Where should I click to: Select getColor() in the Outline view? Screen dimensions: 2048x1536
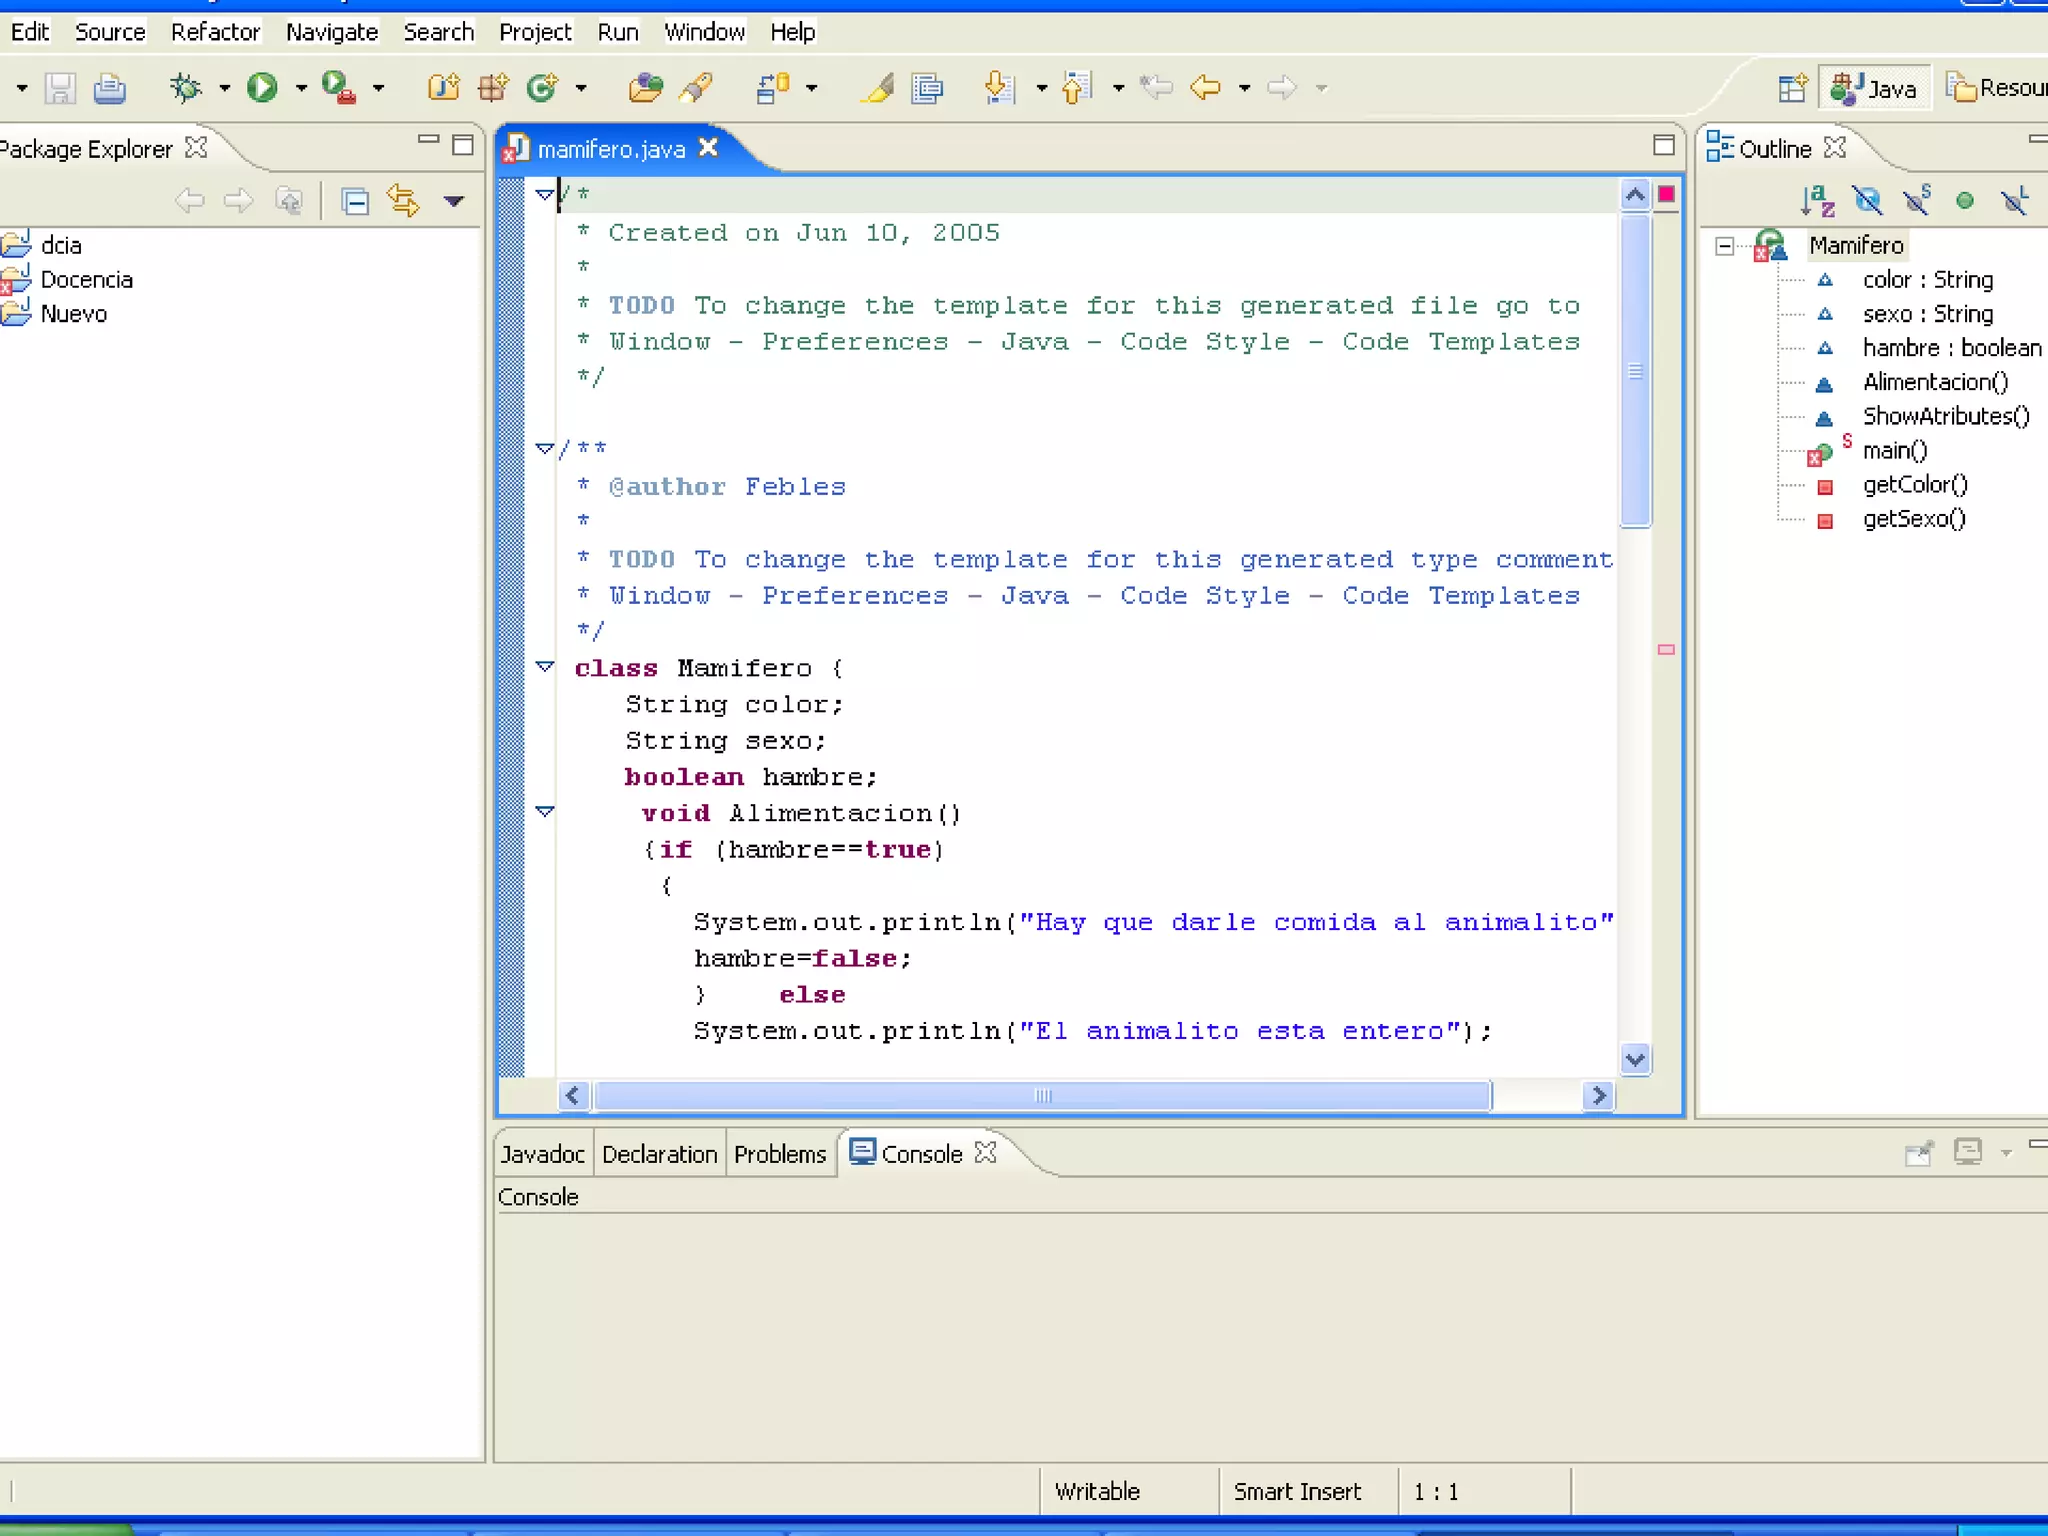1914,485
